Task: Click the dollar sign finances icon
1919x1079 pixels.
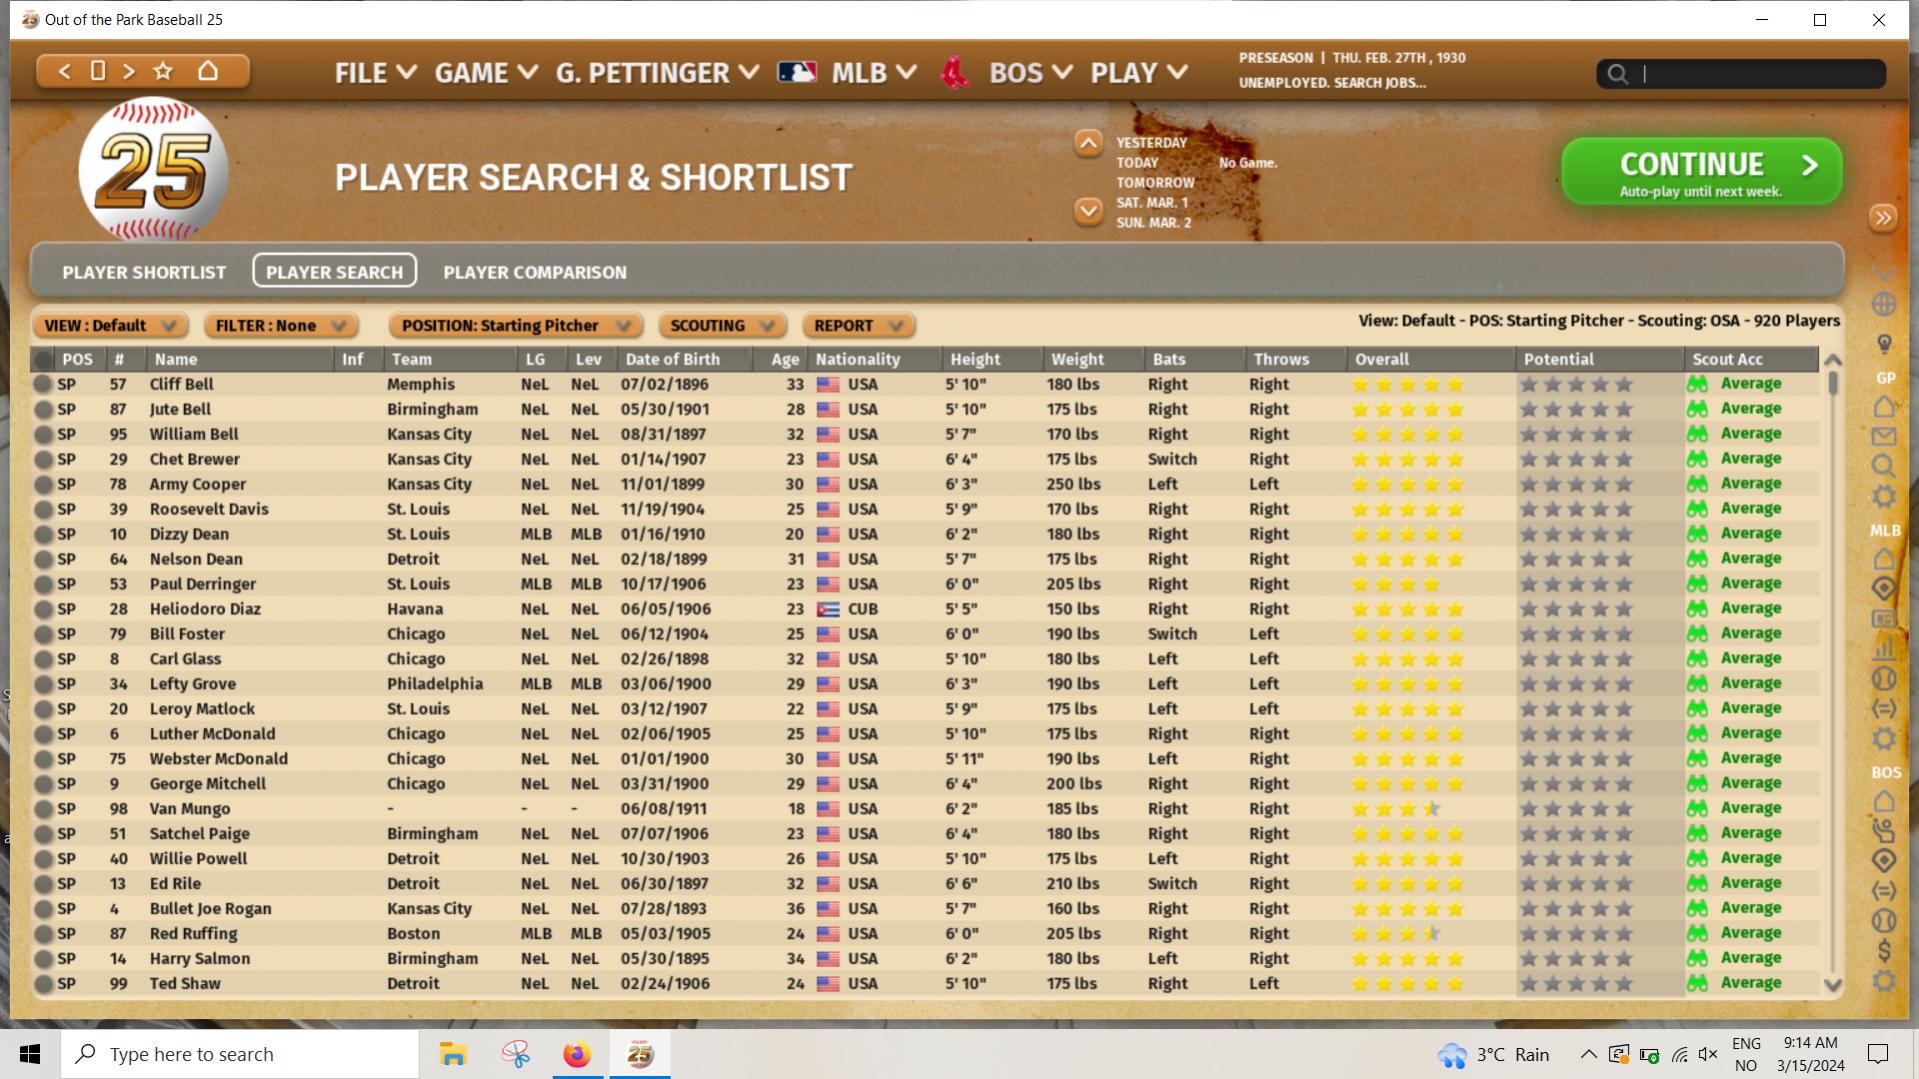Action: 1884,950
